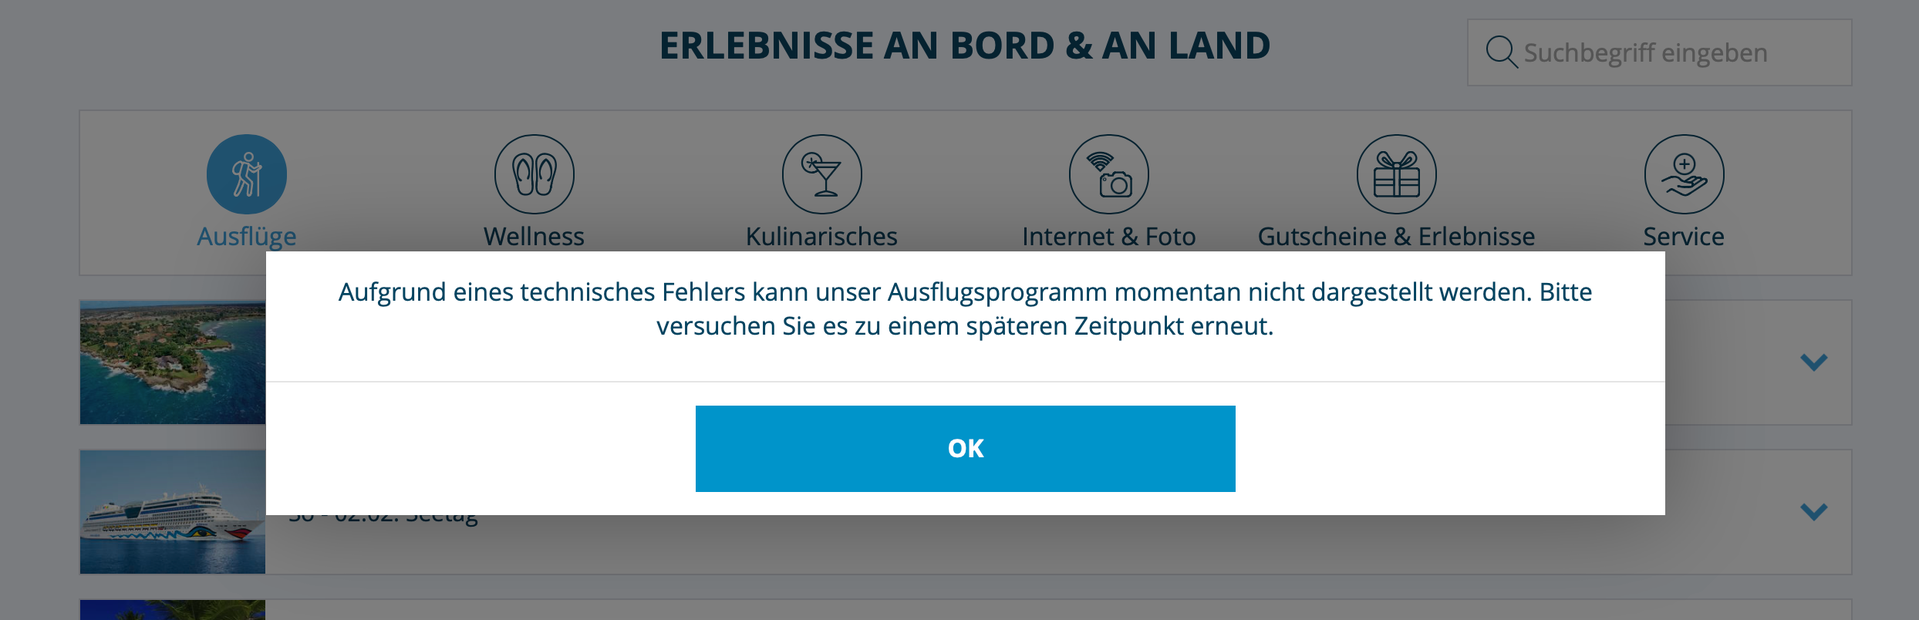
Task: Click the Ausflüge hiker icon
Action: [x=246, y=174]
